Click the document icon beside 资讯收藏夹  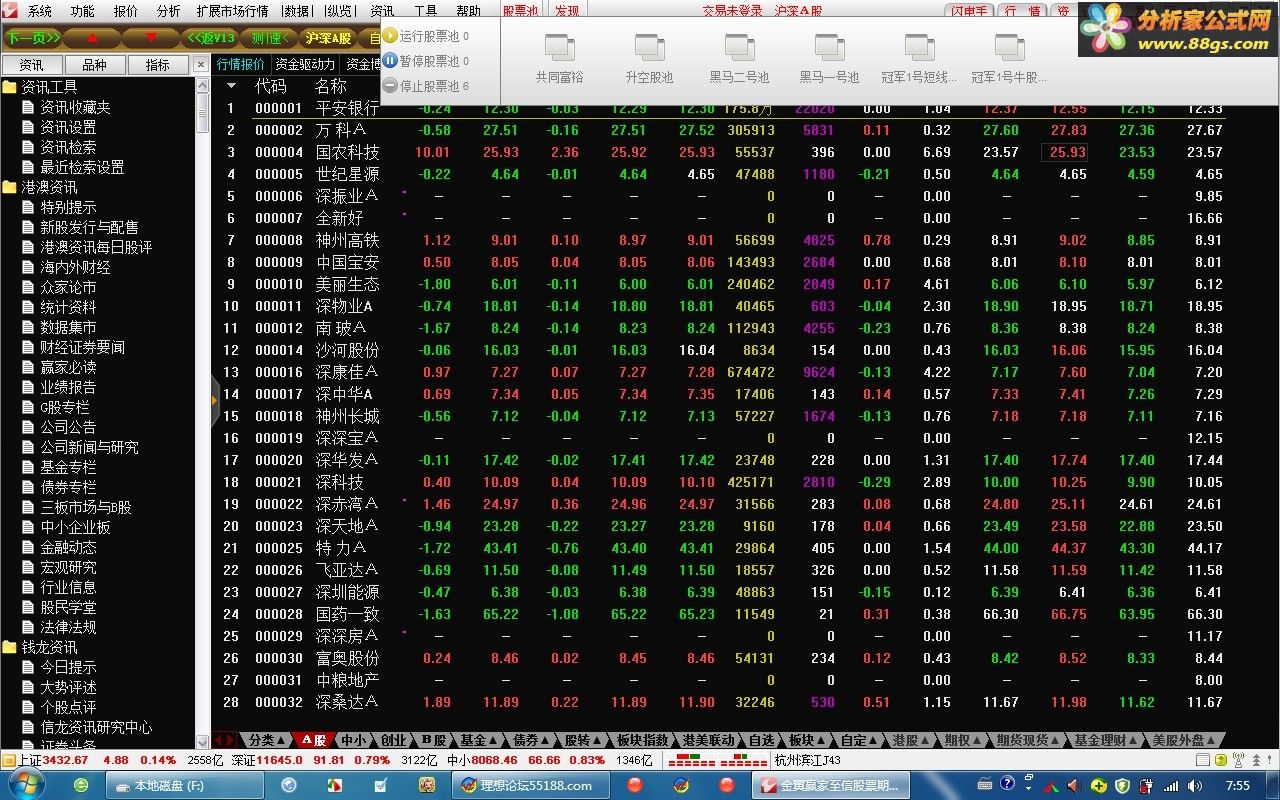[x=28, y=107]
